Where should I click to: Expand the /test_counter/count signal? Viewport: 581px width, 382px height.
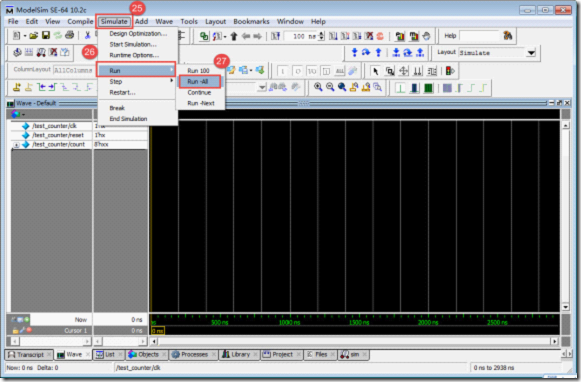coord(16,145)
